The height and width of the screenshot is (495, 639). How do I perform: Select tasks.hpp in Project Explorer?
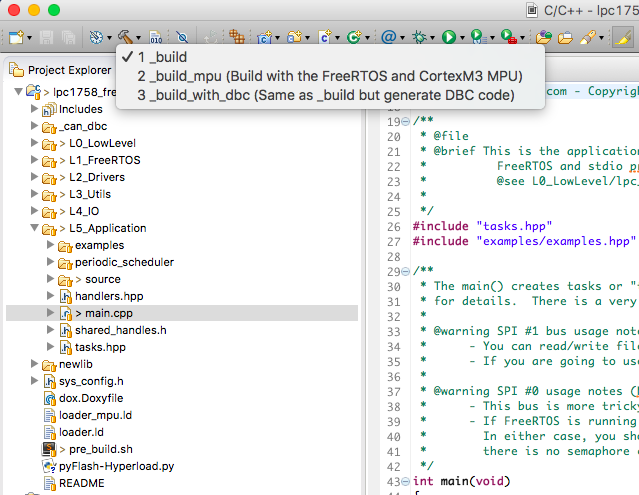pos(100,347)
